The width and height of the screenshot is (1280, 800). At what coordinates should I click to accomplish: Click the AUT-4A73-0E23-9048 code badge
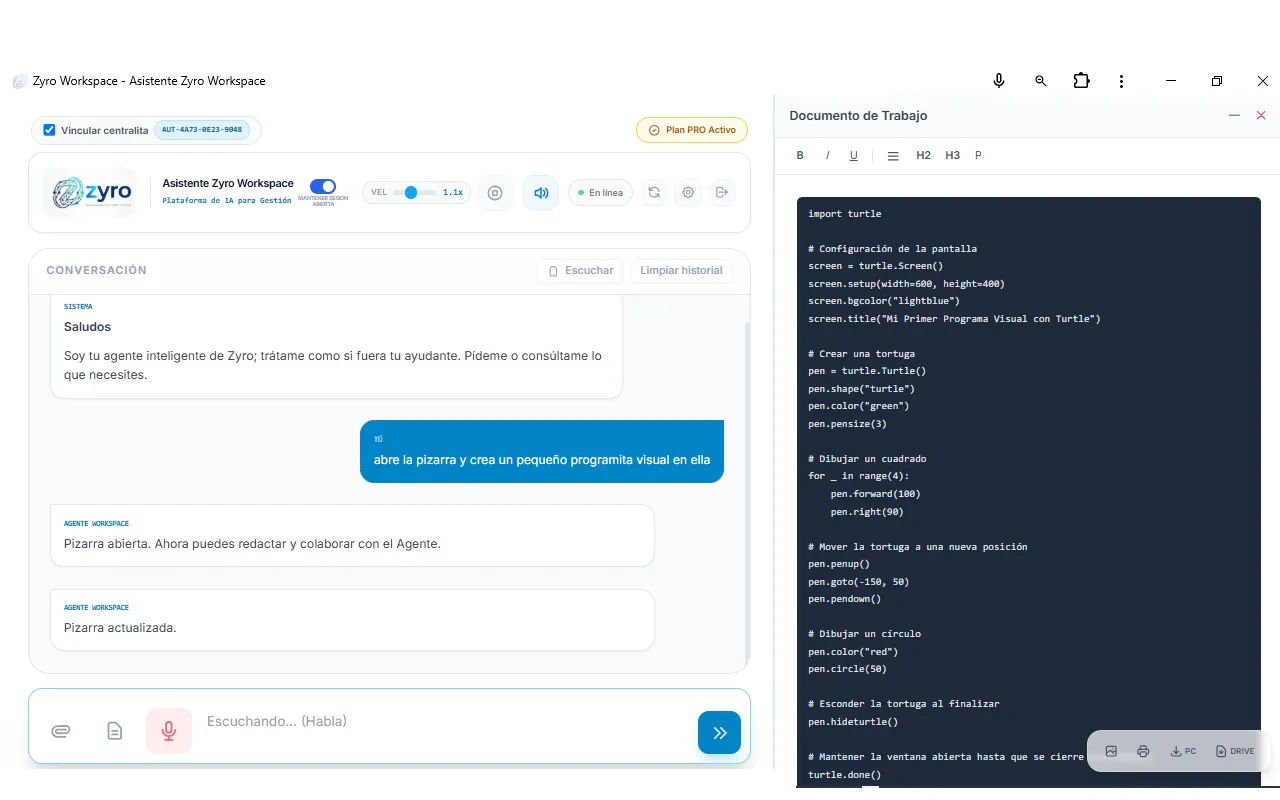(x=201, y=130)
